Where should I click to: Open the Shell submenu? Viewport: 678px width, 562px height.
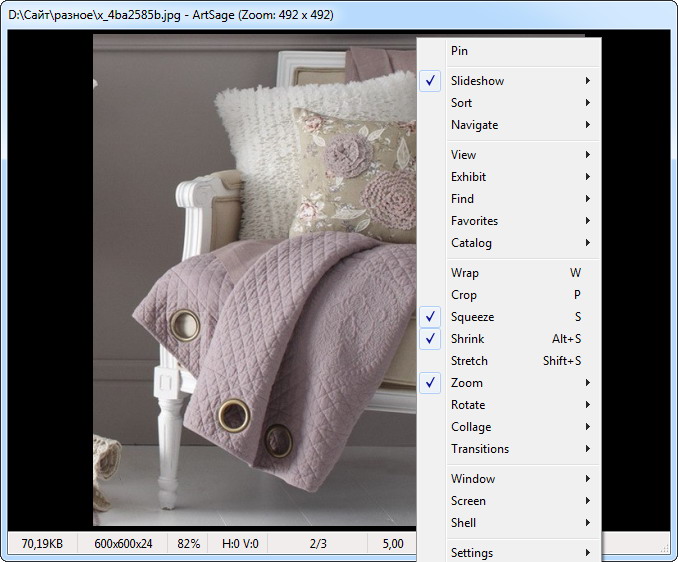pos(509,523)
